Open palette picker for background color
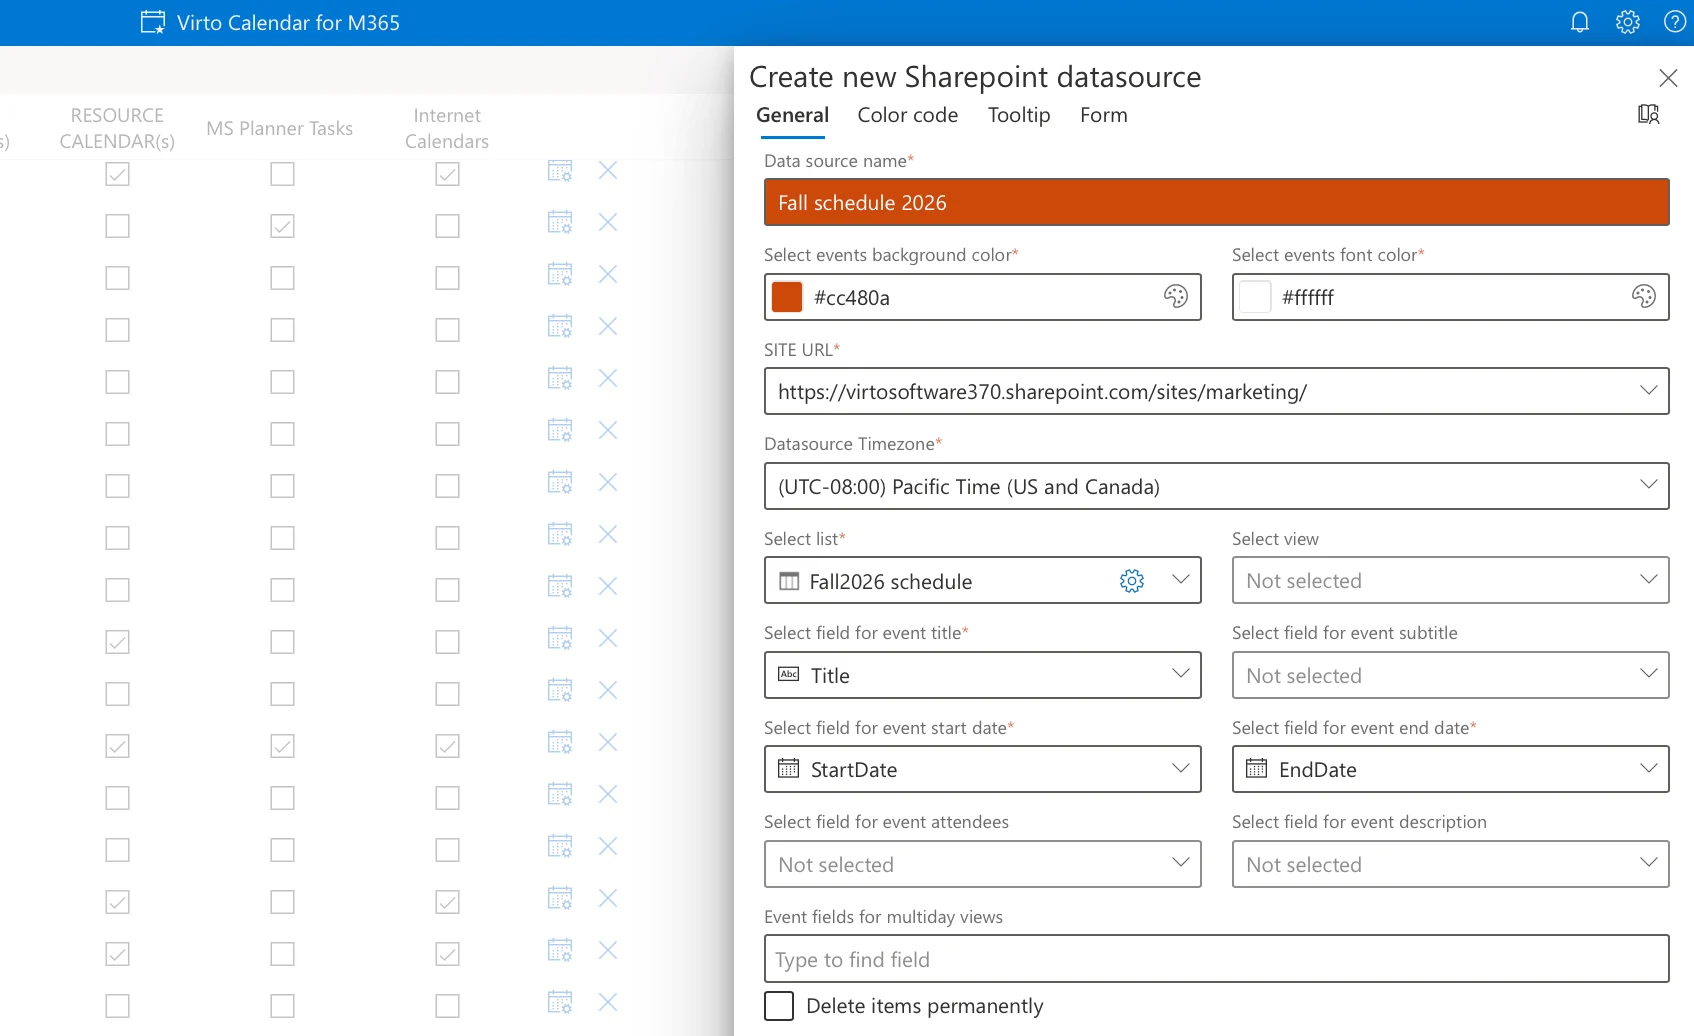The height and width of the screenshot is (1036, 1694). 1176,296
